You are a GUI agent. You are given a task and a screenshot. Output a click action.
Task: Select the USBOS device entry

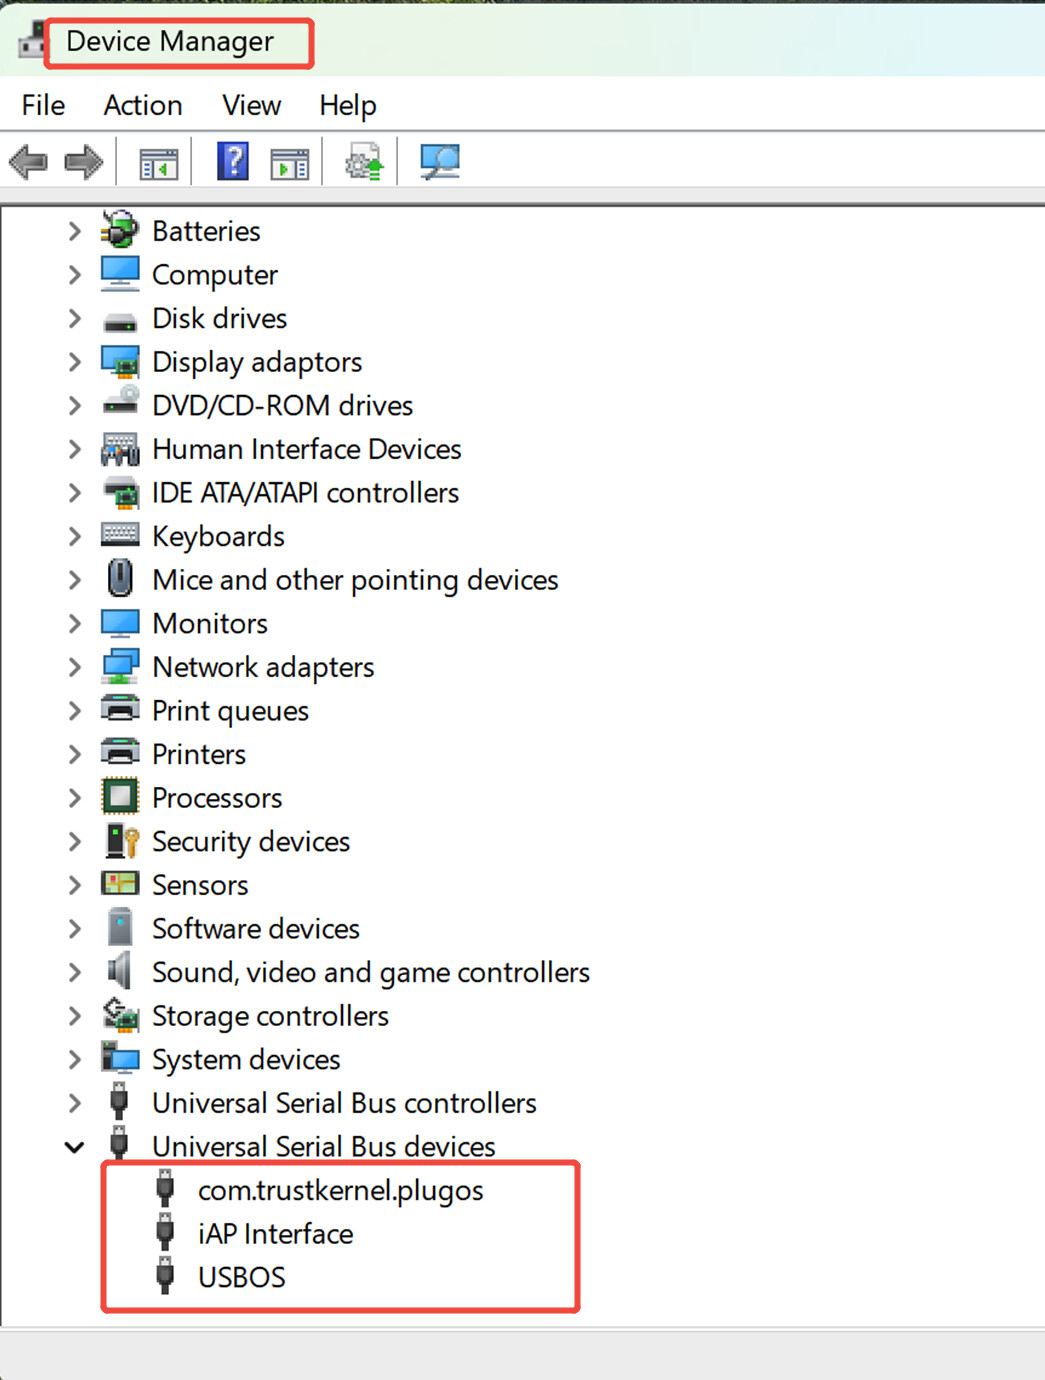(241, 1277)
